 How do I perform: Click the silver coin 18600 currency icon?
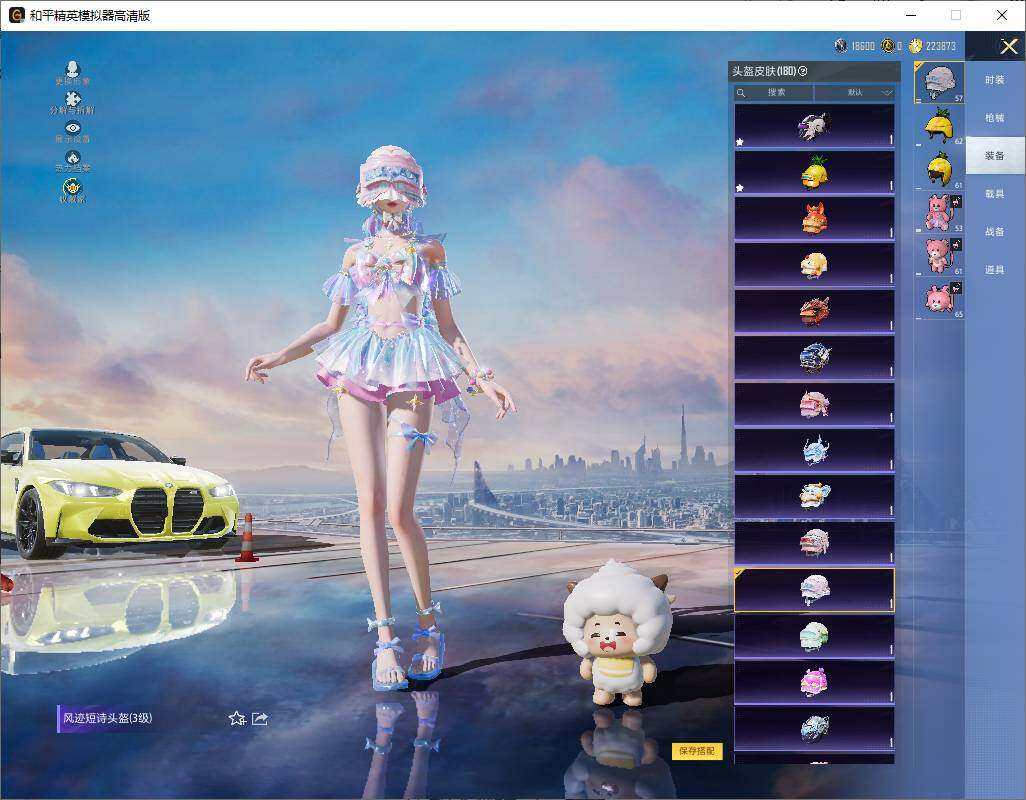[x=841, y=46]
